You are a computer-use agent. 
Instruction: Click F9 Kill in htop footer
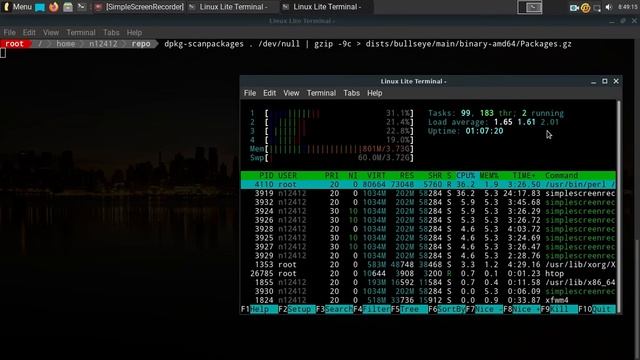[x=560, y=309]
